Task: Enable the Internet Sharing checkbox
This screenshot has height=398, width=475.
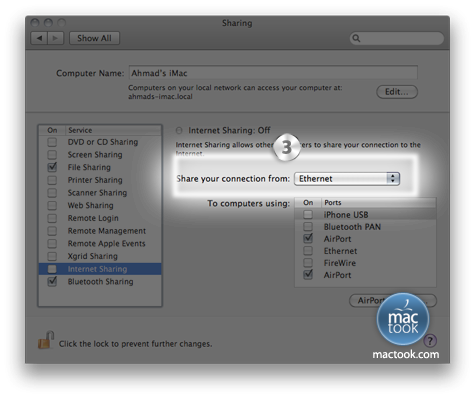Action: pos(52,269)
